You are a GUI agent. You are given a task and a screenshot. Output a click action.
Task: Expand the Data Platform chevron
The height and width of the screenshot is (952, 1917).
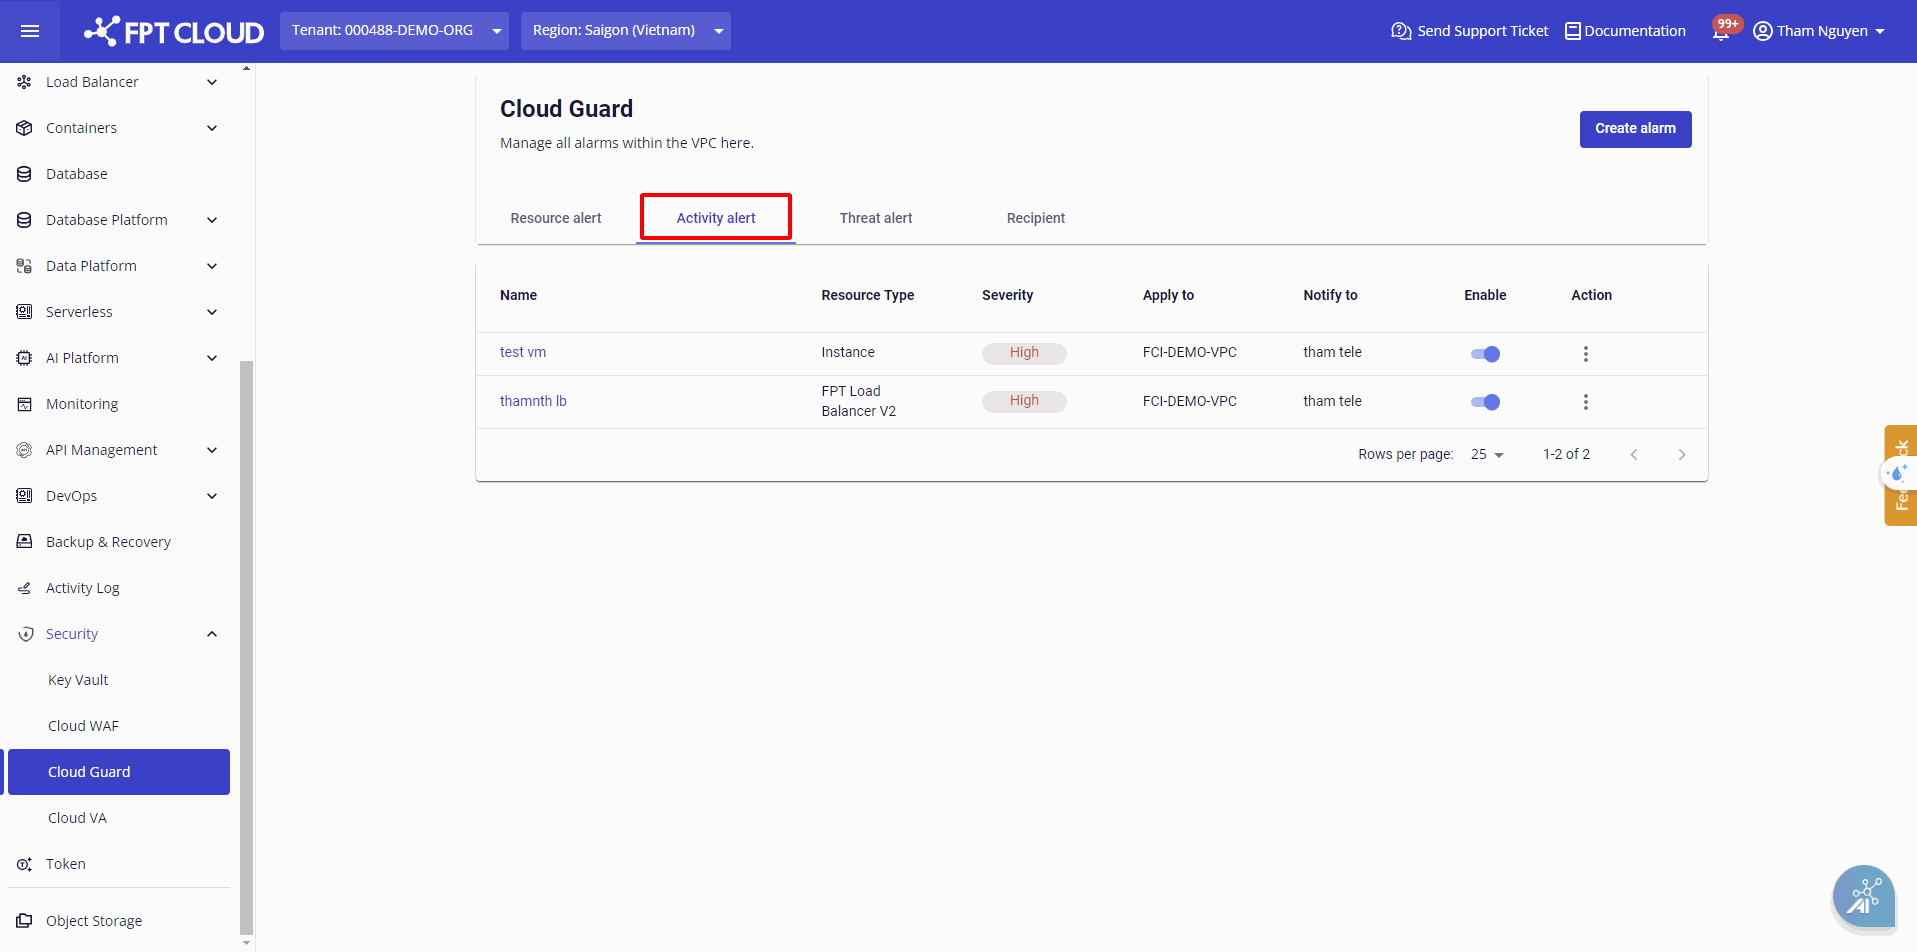(x=212, y=266)
